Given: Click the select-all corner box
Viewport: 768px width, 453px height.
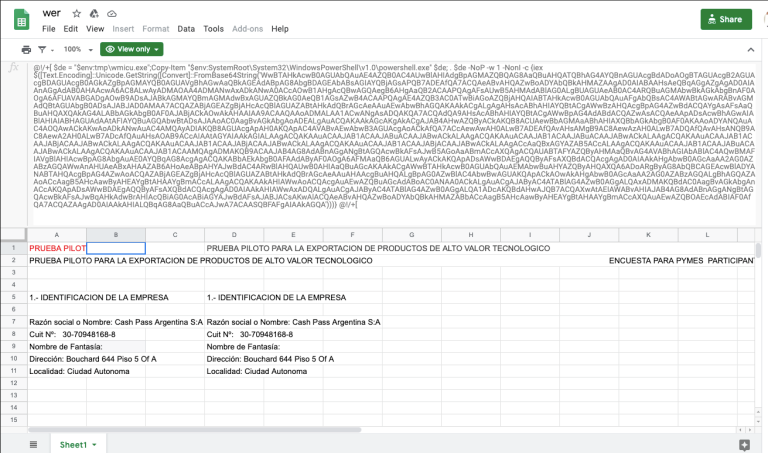Looking at the screenshot, I should [x=14, y=235].
